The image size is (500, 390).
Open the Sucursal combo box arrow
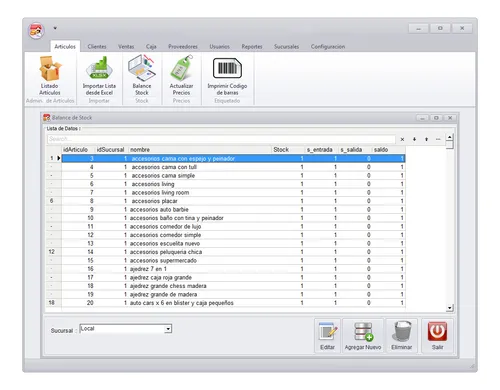tap(168, 329)
